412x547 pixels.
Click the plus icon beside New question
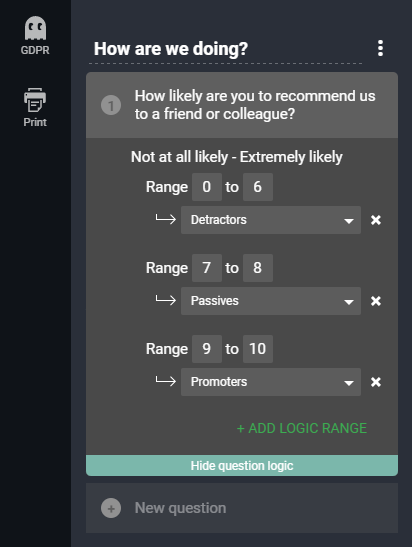click(111, 508)
